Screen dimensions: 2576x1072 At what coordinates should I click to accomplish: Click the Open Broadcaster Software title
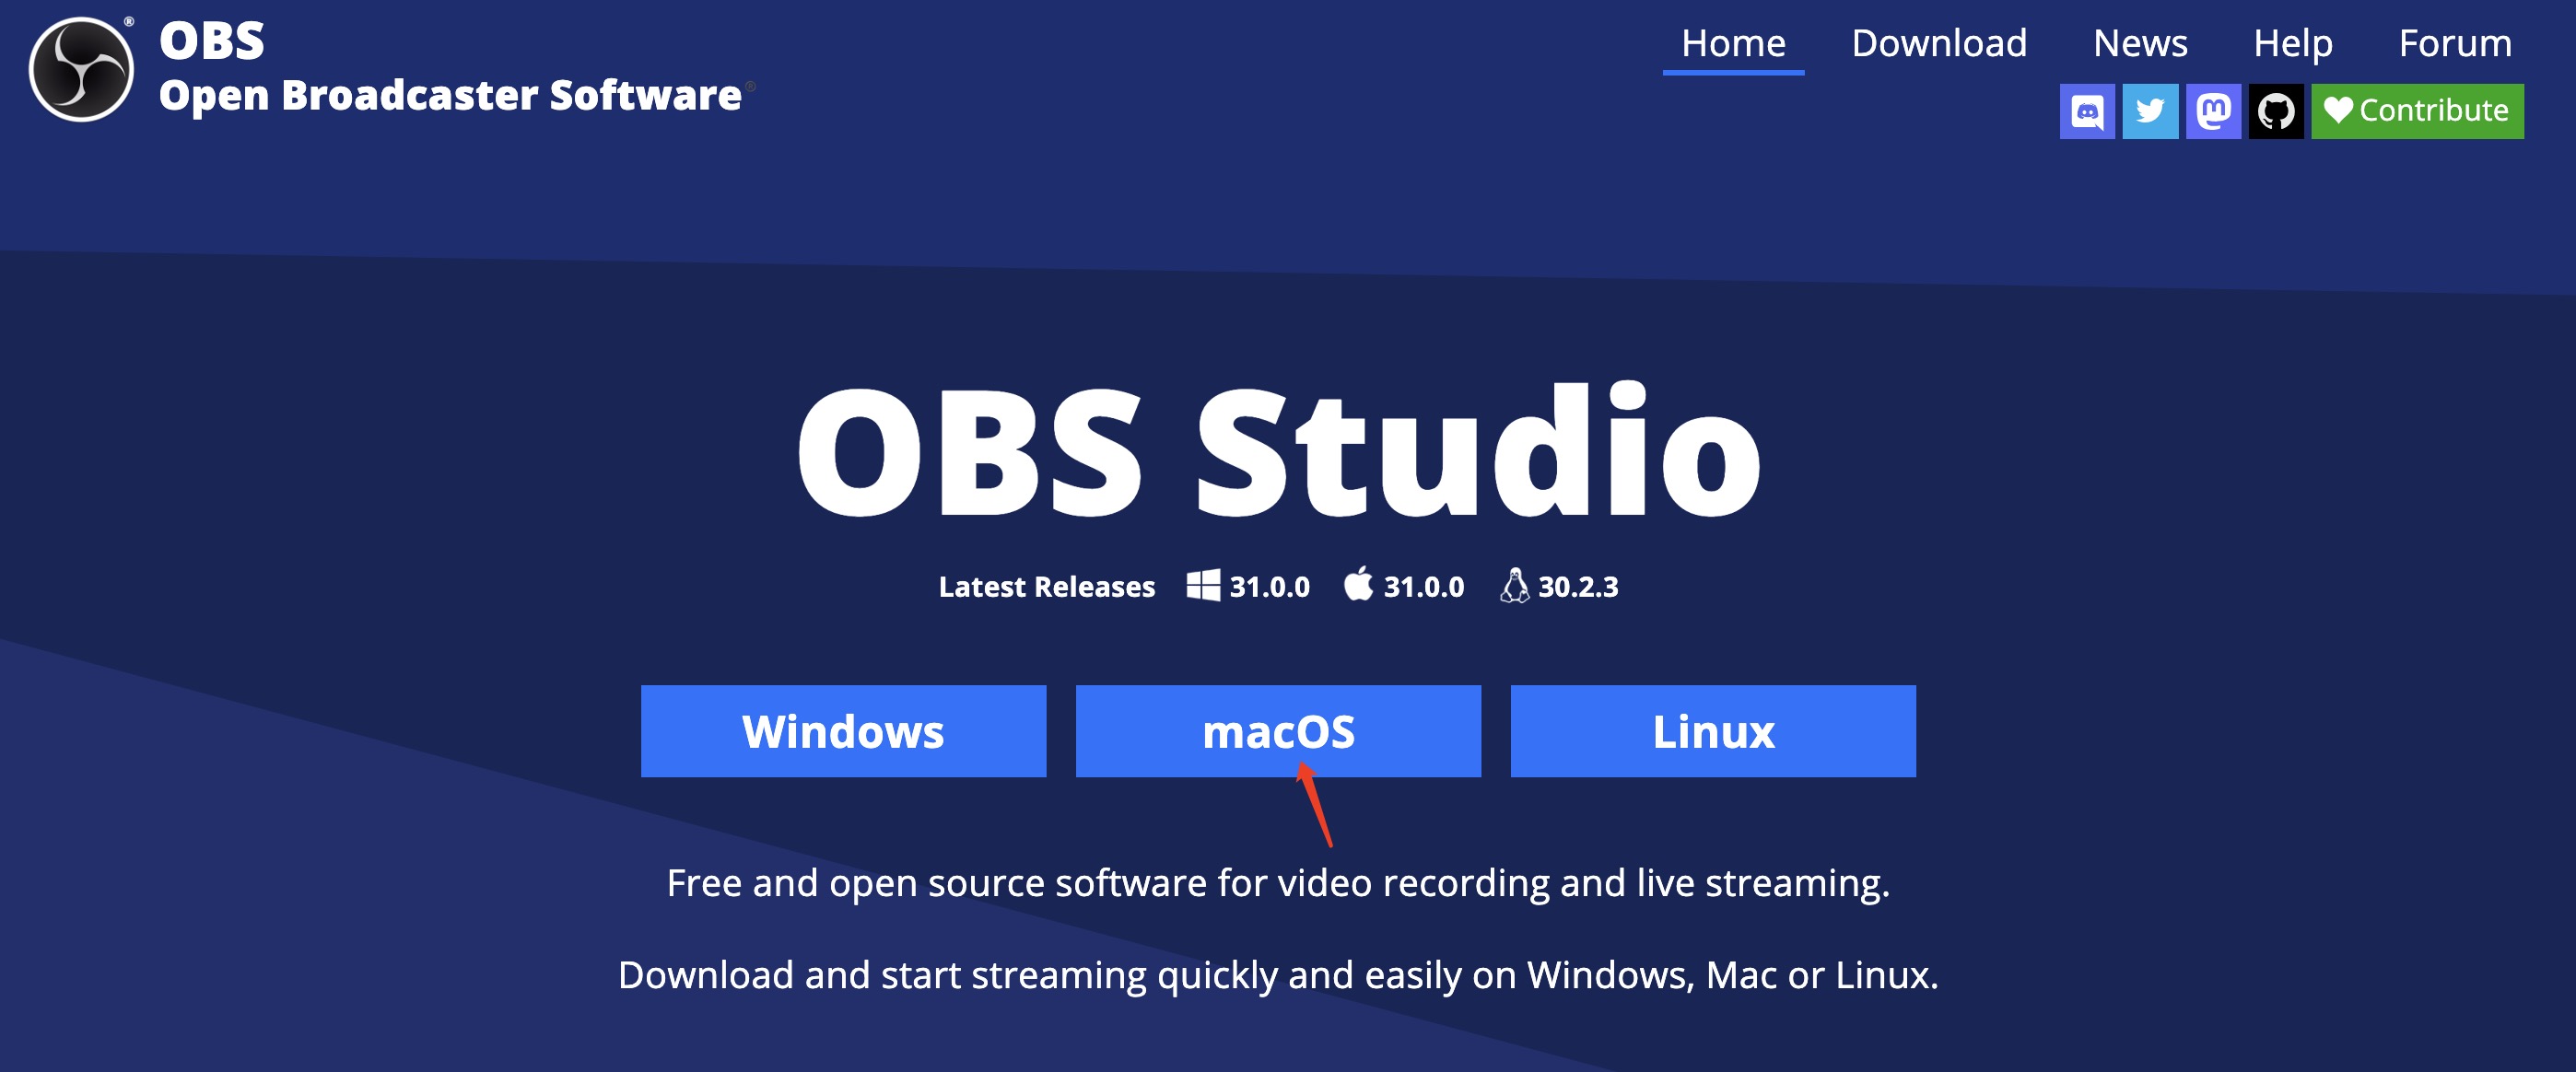450,95
